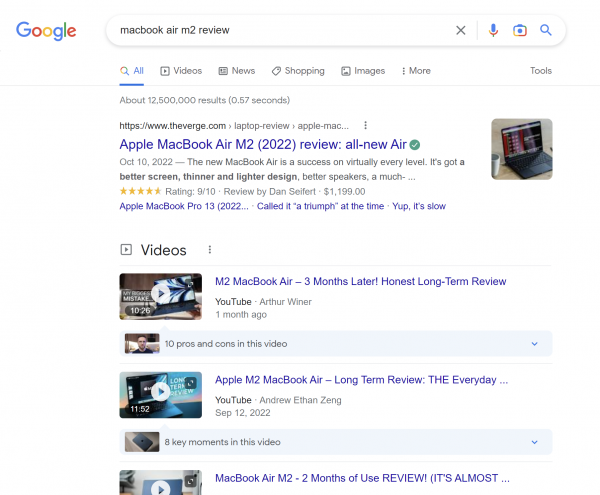Screen dimensions: 600x495
Task: Click in the search box text field
Action: 283,30
